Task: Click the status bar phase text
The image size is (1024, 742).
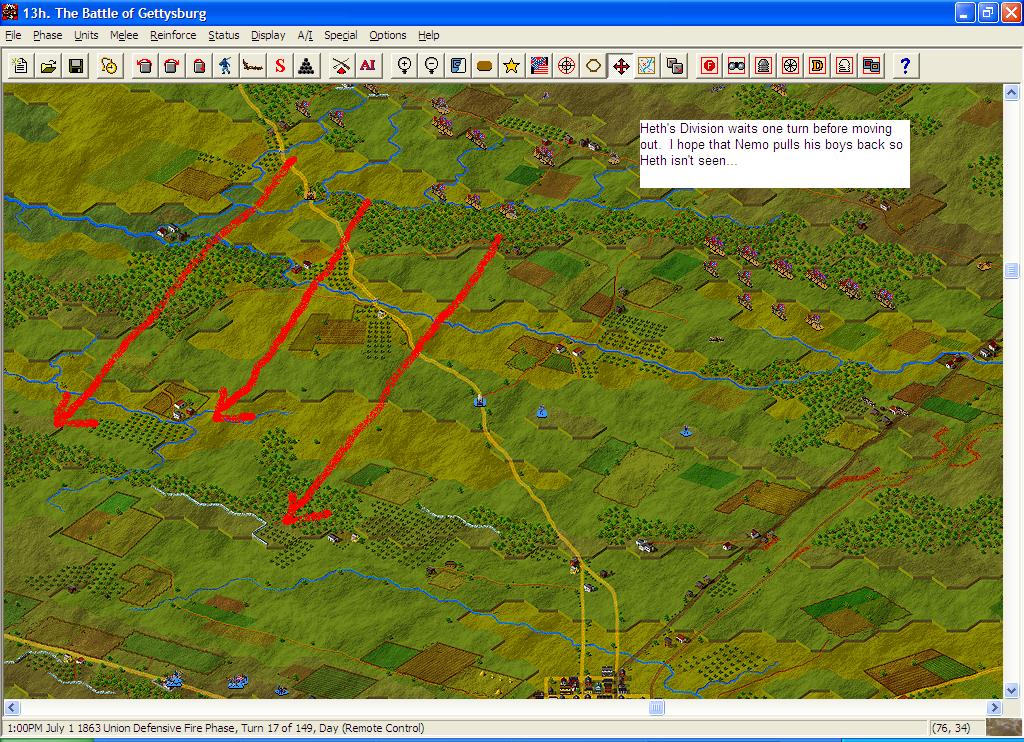Action: 216,728
